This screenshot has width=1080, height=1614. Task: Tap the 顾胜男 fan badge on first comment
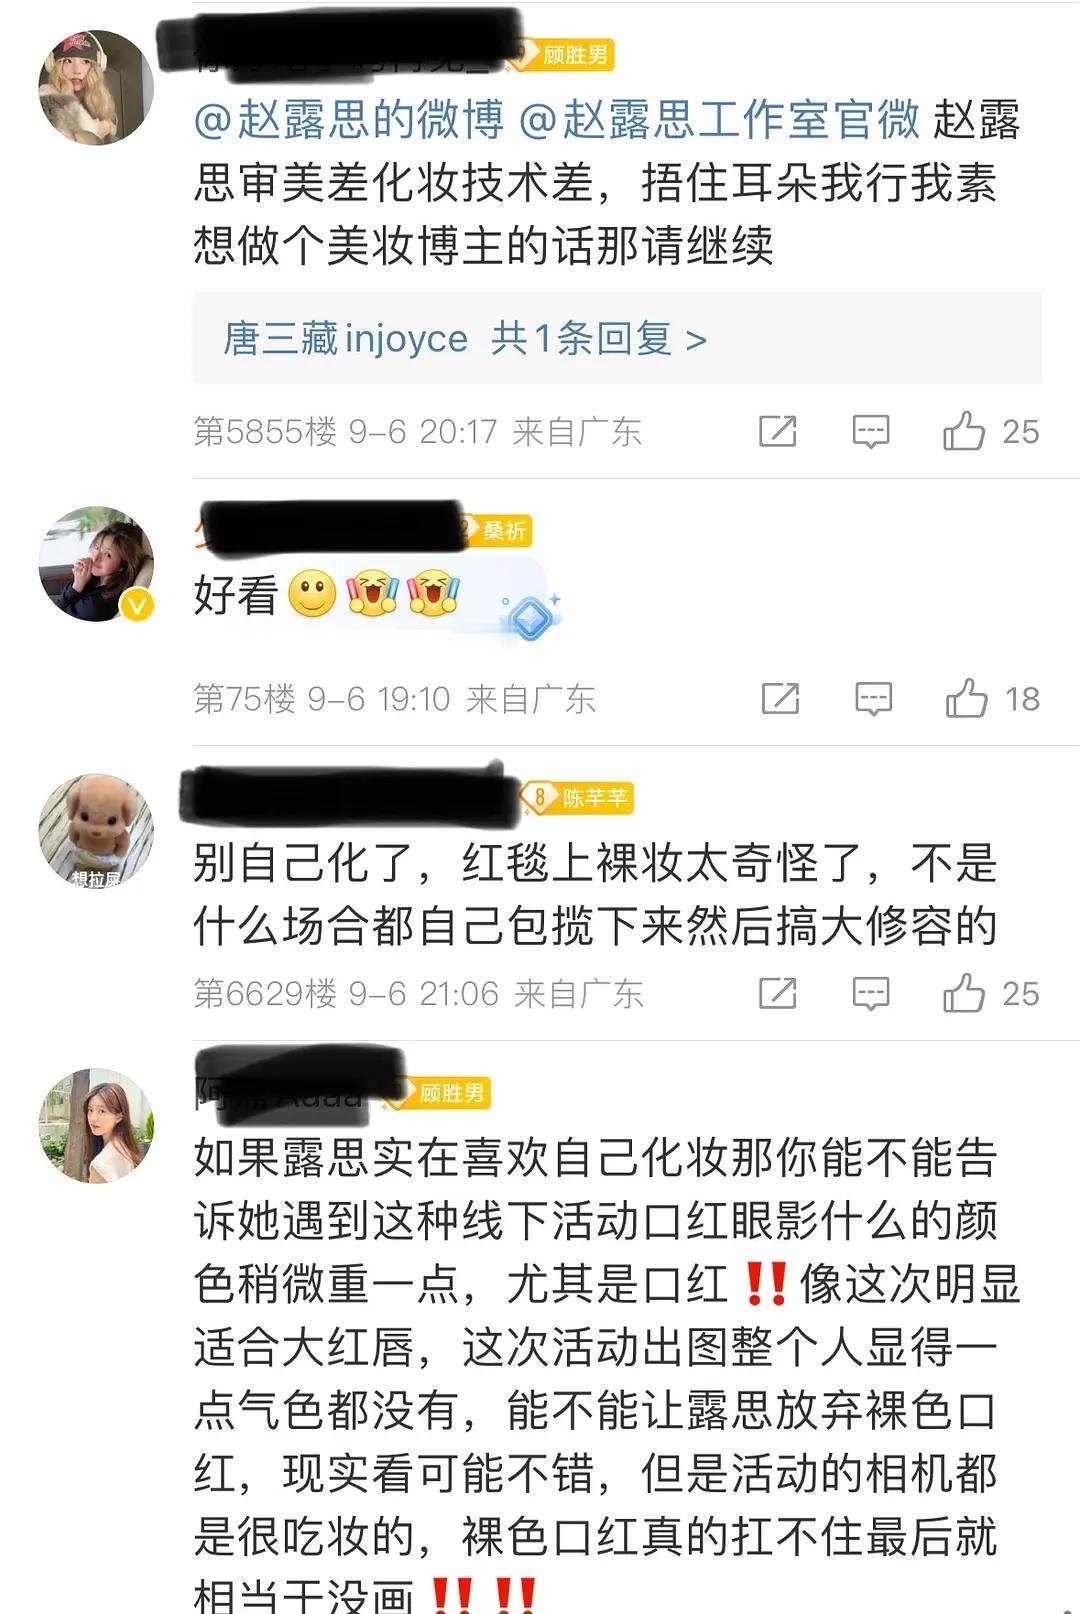(x=562, y=55)
